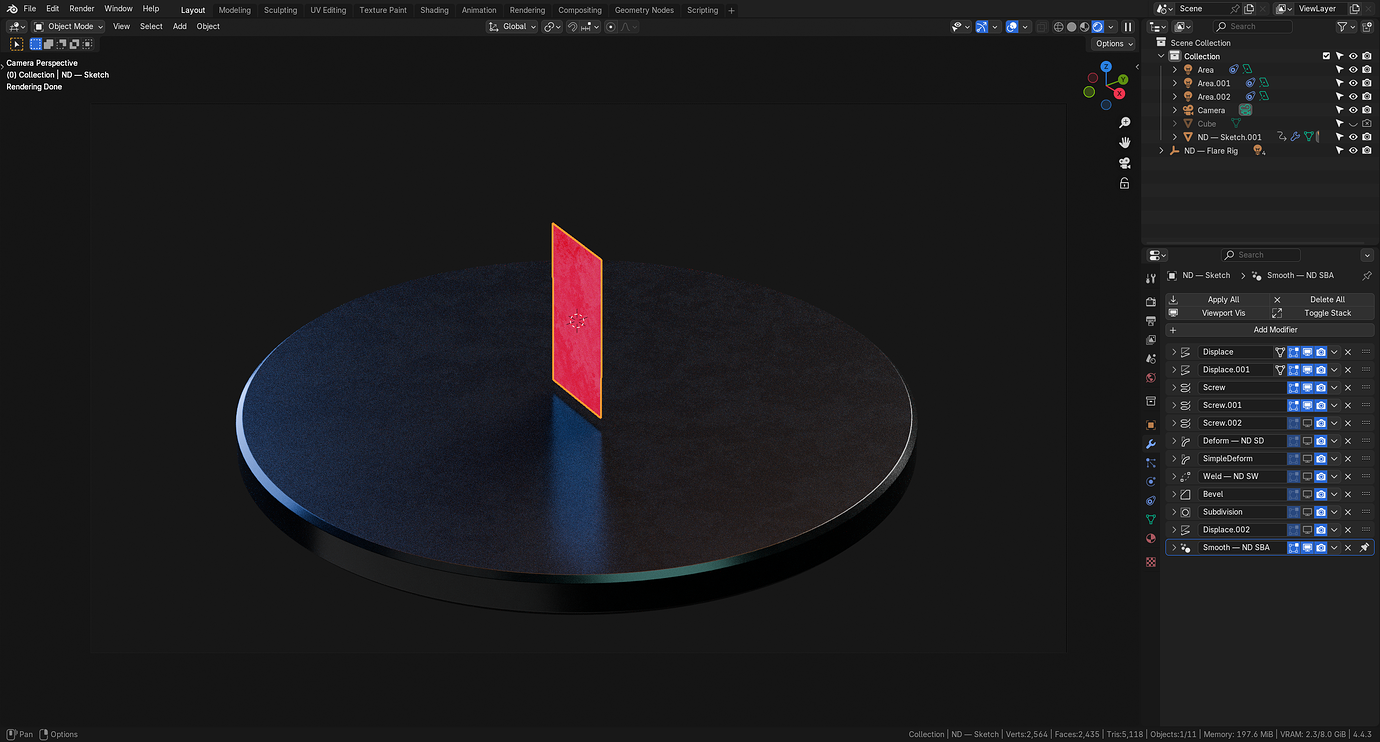The height and width of the screenshot is (742, 1380).
Task: Open the Material properties tab icon
Action: pyautogui.click(x=1151, y=539)
